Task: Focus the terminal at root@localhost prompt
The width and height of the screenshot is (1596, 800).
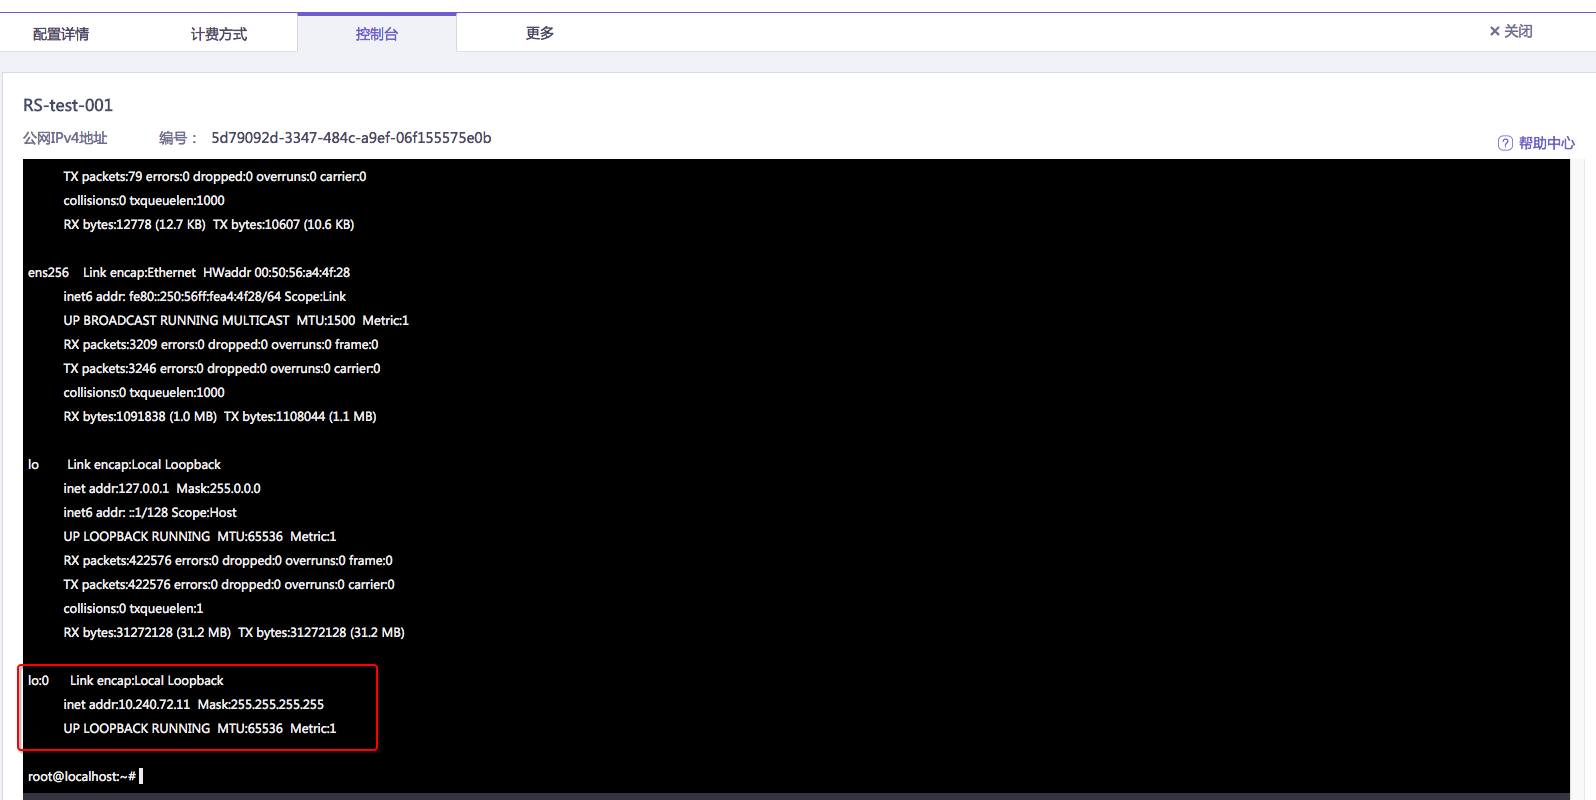Action: pos(82,776)
